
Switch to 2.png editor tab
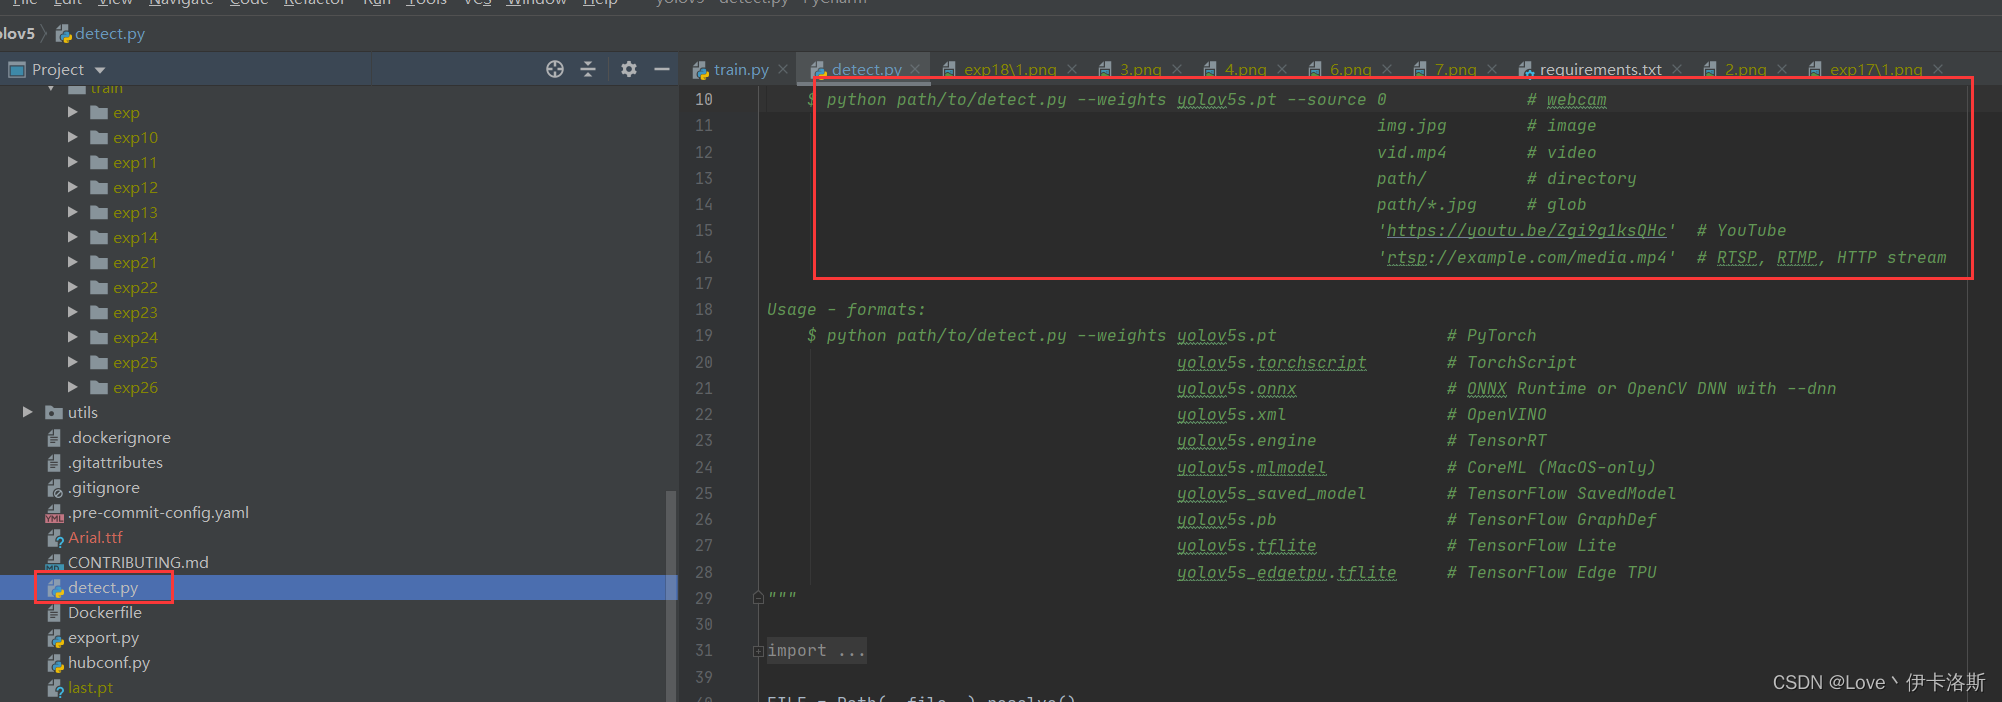pyautogui.click(x=1745, y=69)
